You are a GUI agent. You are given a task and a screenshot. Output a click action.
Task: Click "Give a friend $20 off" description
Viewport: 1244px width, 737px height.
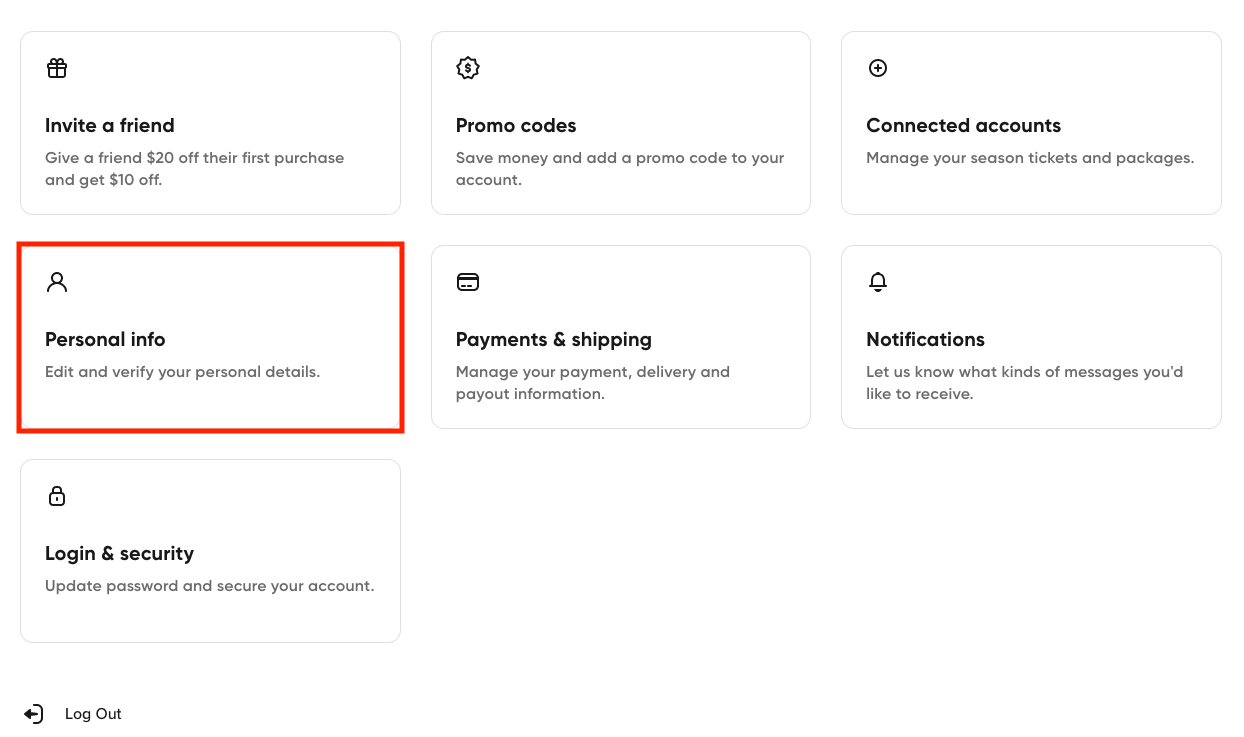click(194, 169)
